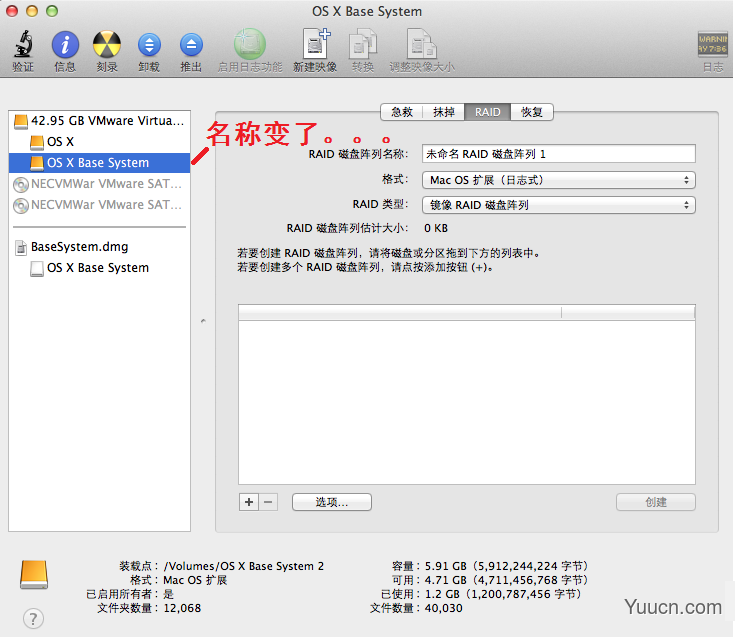Click the Unmount (卸载) toolbar icon

point(149,45)
